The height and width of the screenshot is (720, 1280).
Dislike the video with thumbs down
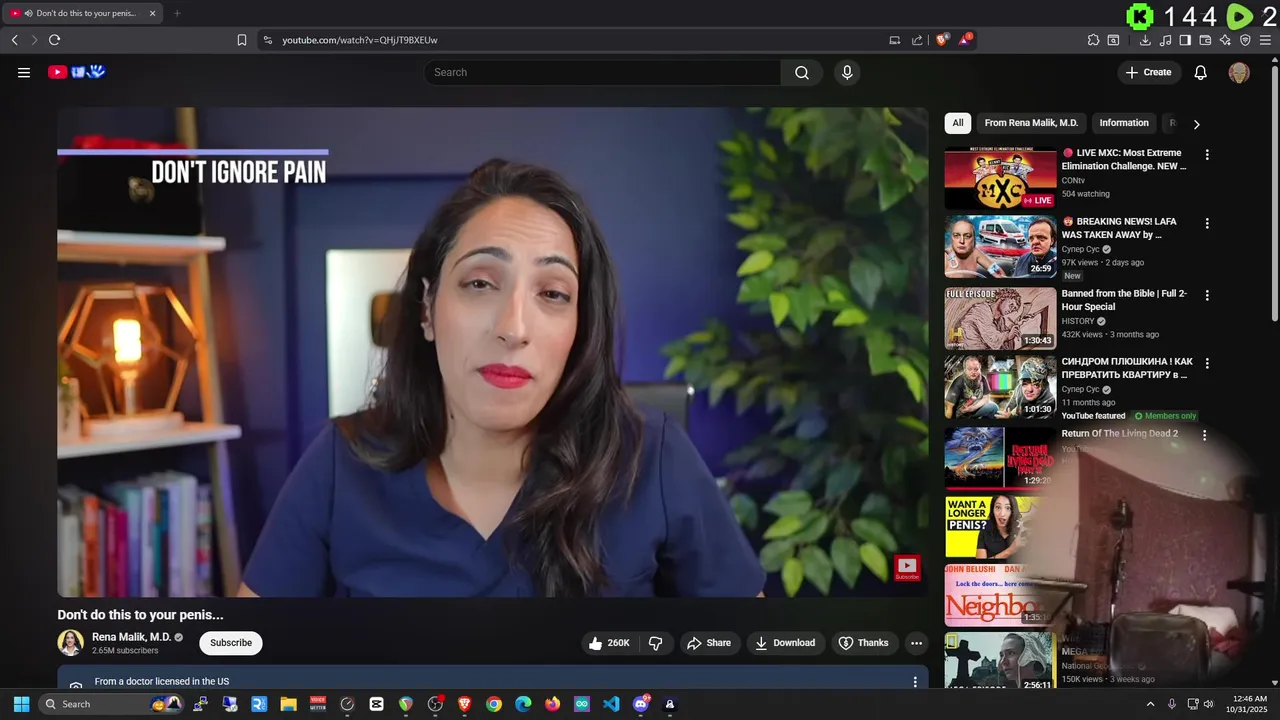[x=656, y=643]
